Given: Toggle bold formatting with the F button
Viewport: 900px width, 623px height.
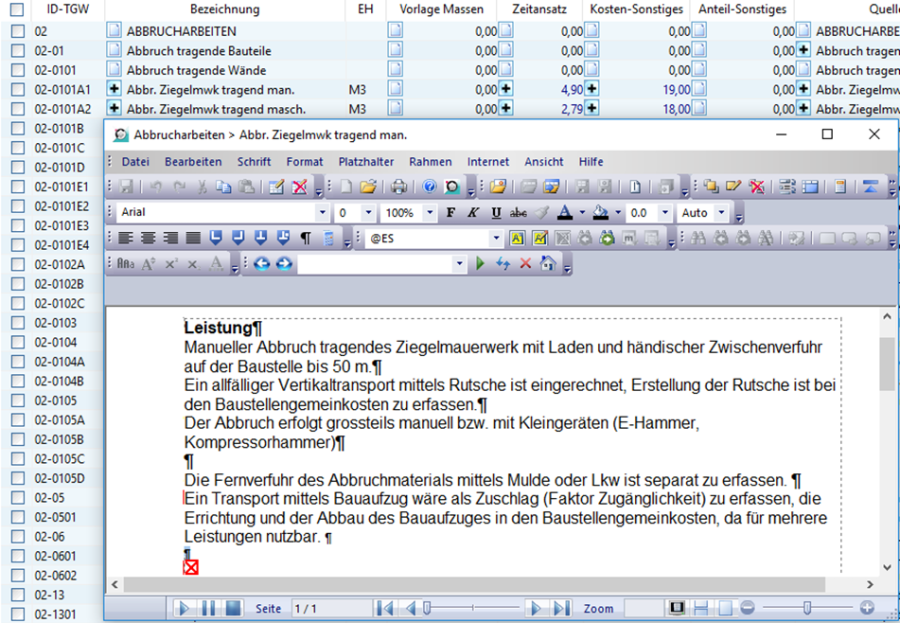Looking at the screenshot, I should [451, 213].
